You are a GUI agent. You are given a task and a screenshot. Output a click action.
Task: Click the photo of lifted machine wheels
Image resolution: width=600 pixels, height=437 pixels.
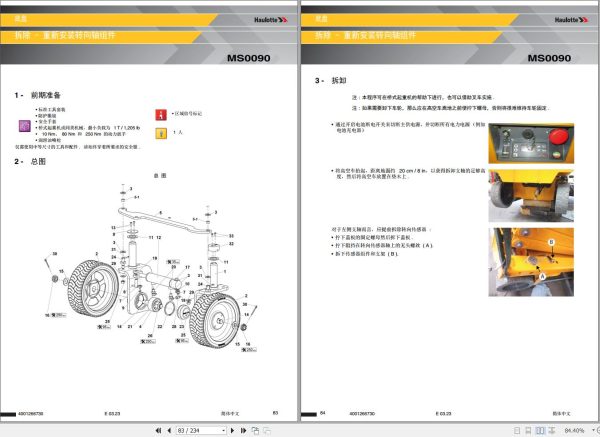tap(531, 196)
